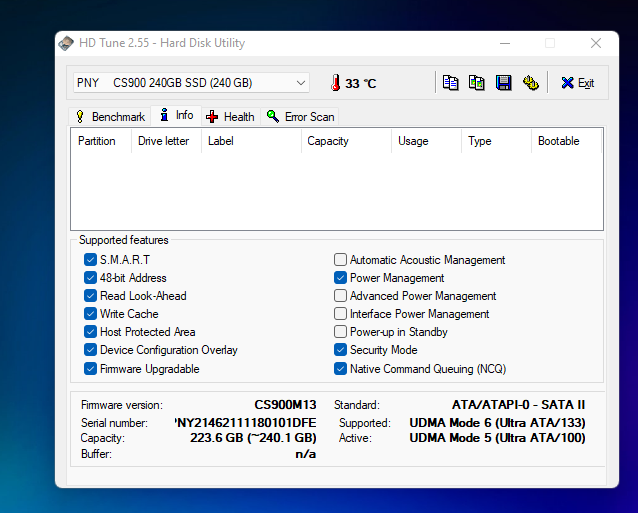The height and width of the screenshot is (513, 638).
Task: Minimize the HD Tune window
Action: click(505, 43)
